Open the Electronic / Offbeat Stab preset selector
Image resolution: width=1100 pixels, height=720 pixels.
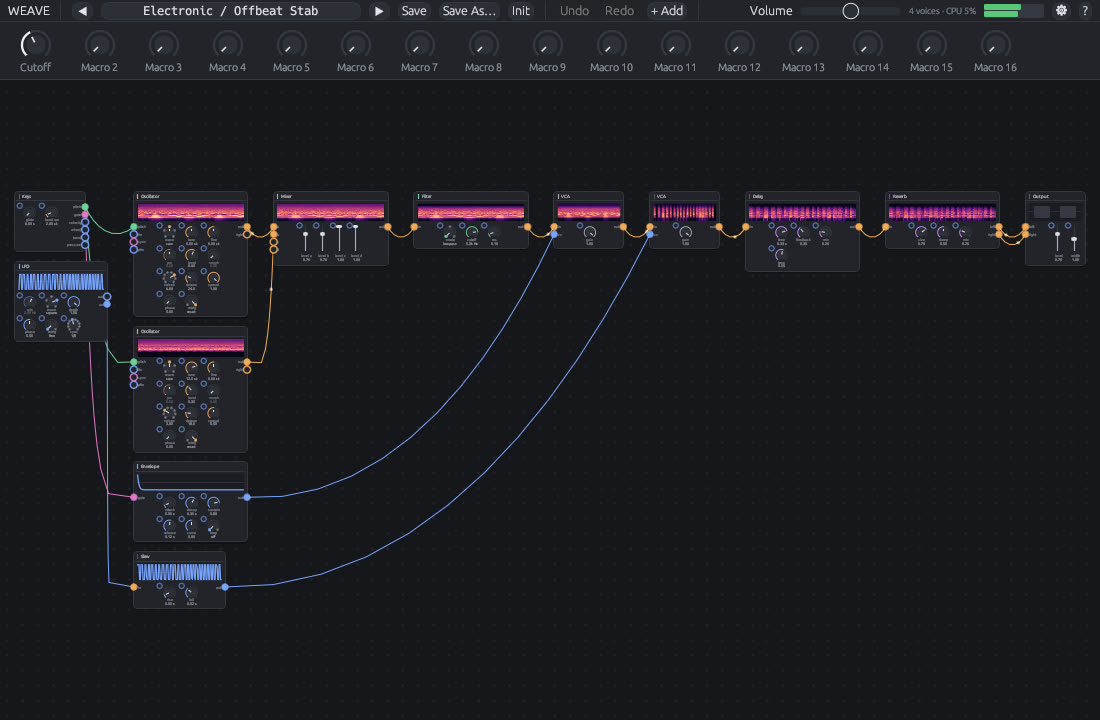(231, 11)
